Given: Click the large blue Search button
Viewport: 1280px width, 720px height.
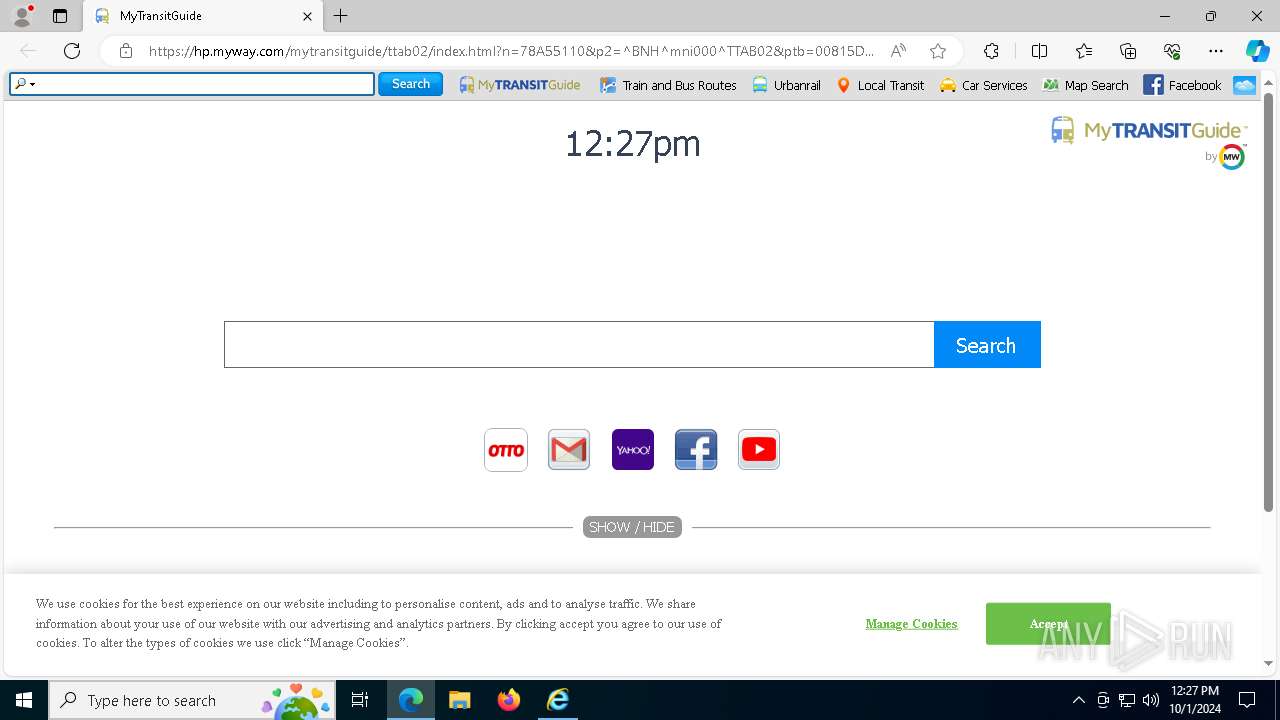Looking at the screenshot, I should (987, 345).
